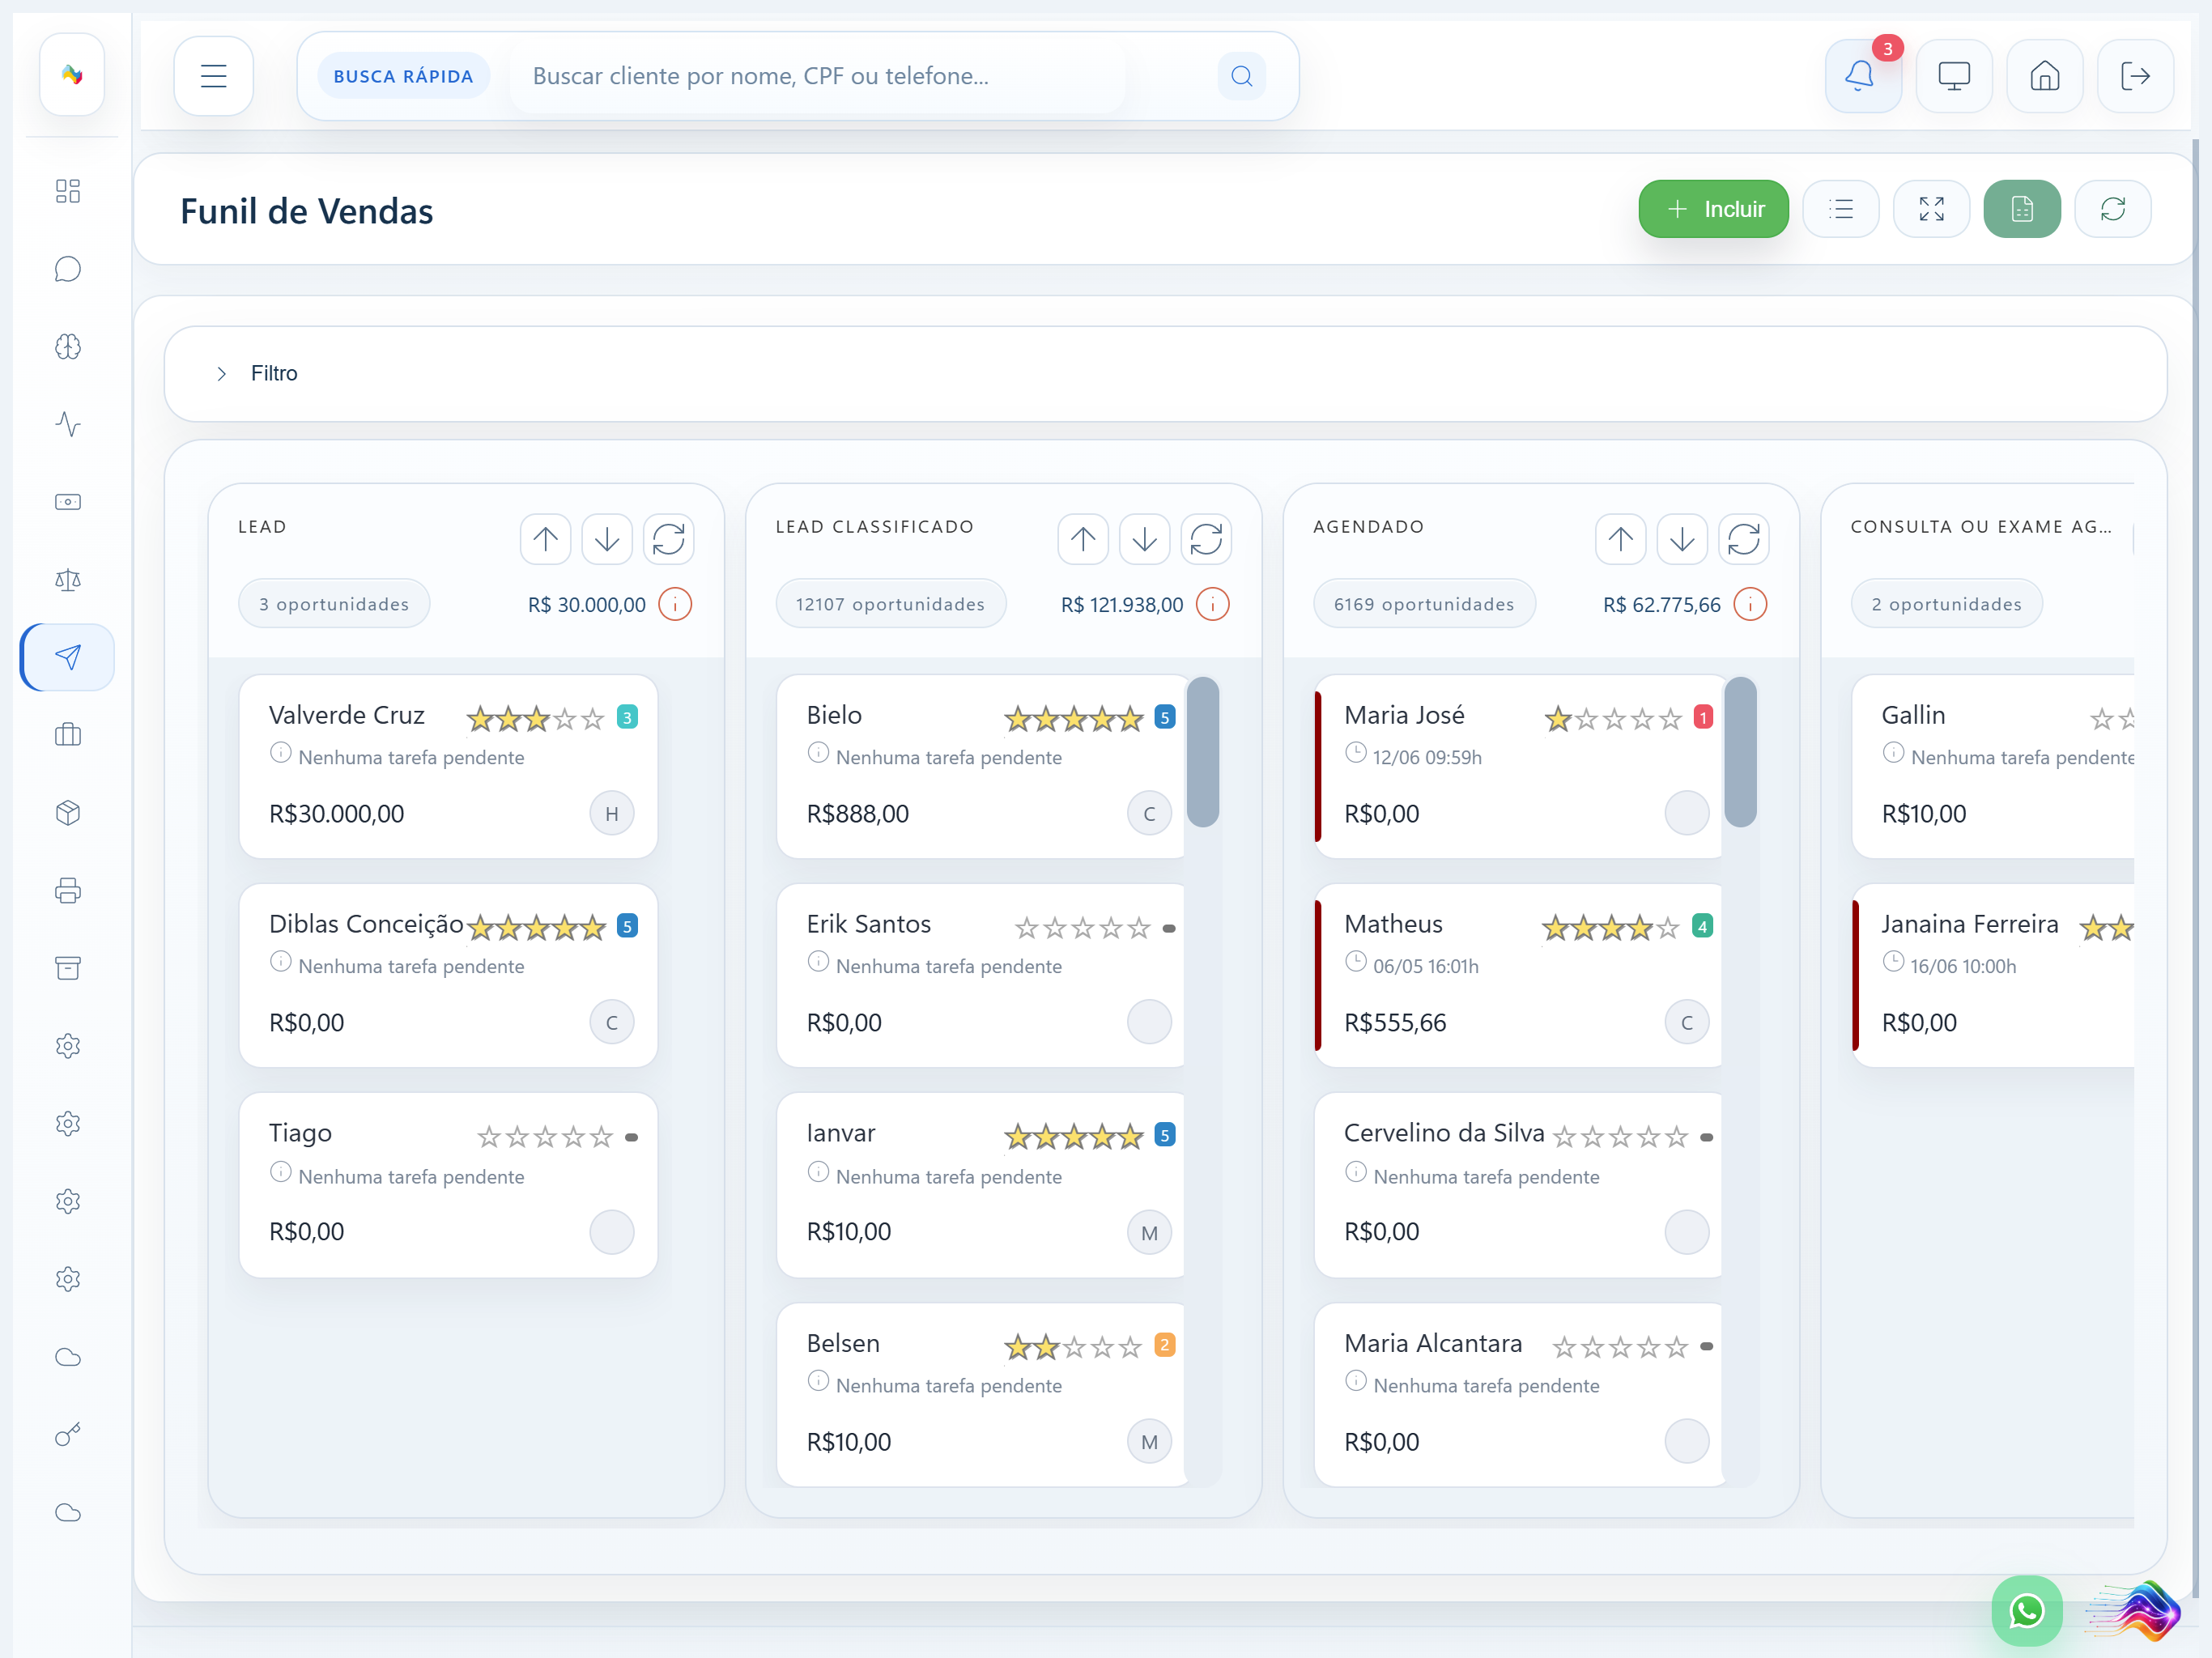
Task: Open the brain icon in sidebar
Action: pyautogui.click(x=68, y=347)
